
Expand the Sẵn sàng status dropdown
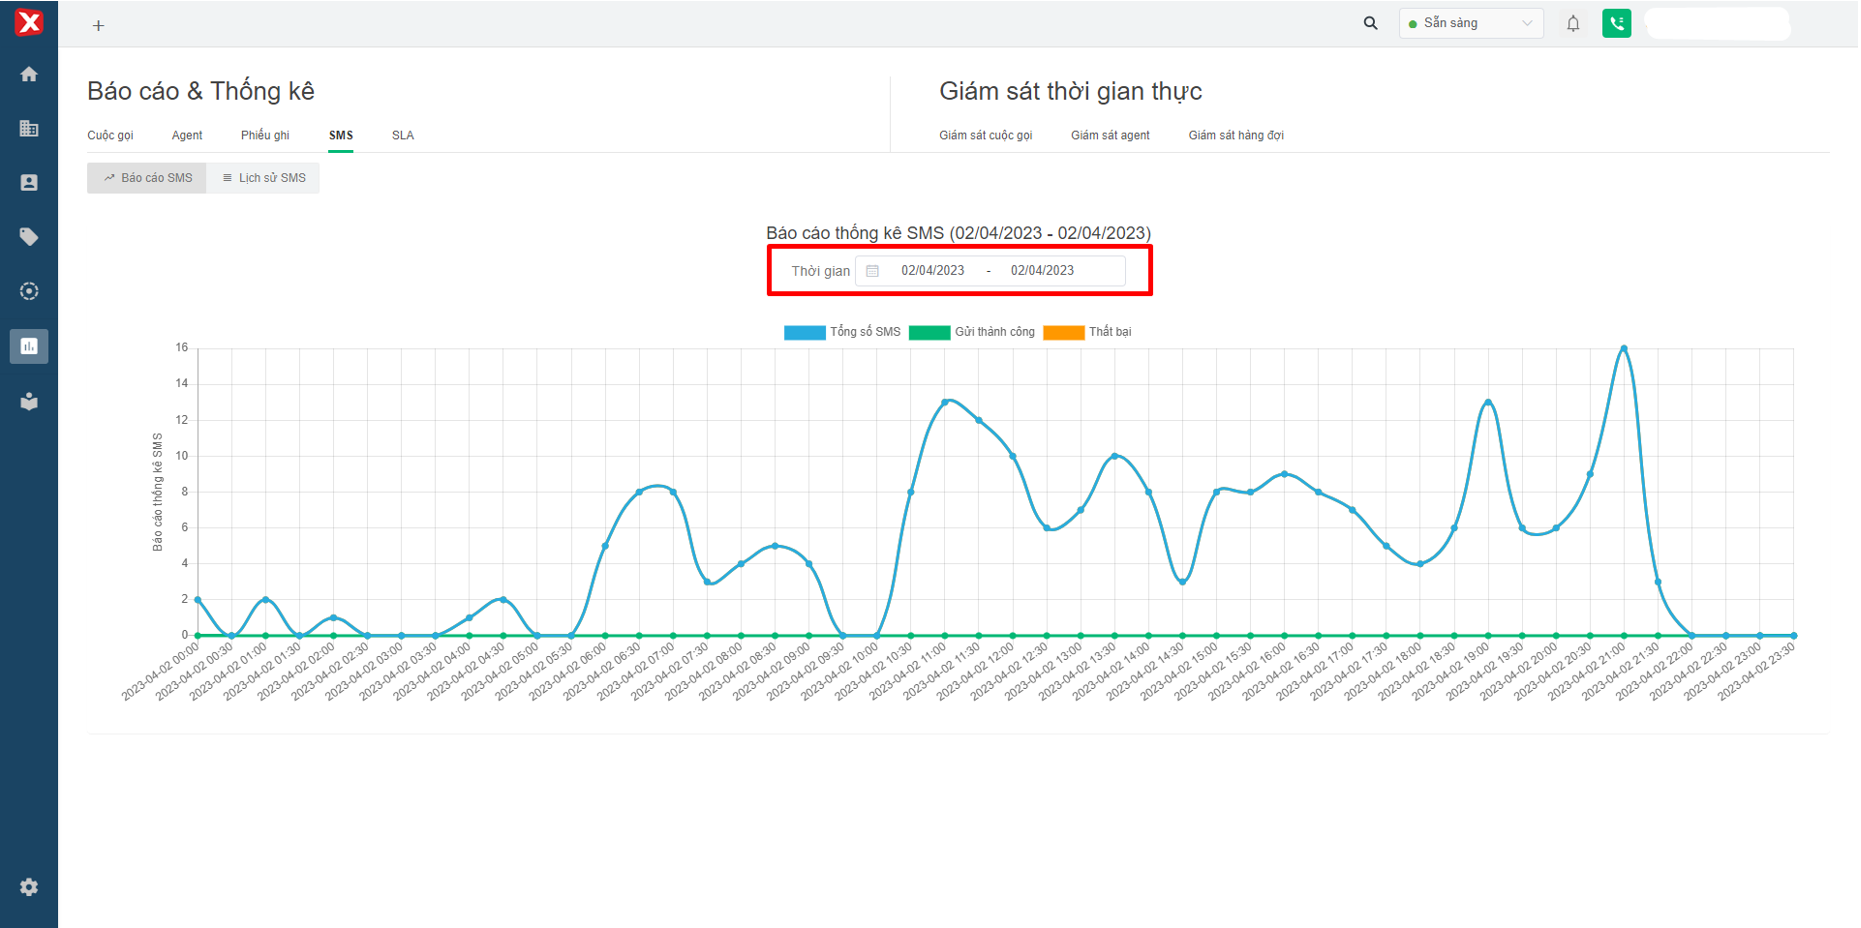(x=1470, y=23)
